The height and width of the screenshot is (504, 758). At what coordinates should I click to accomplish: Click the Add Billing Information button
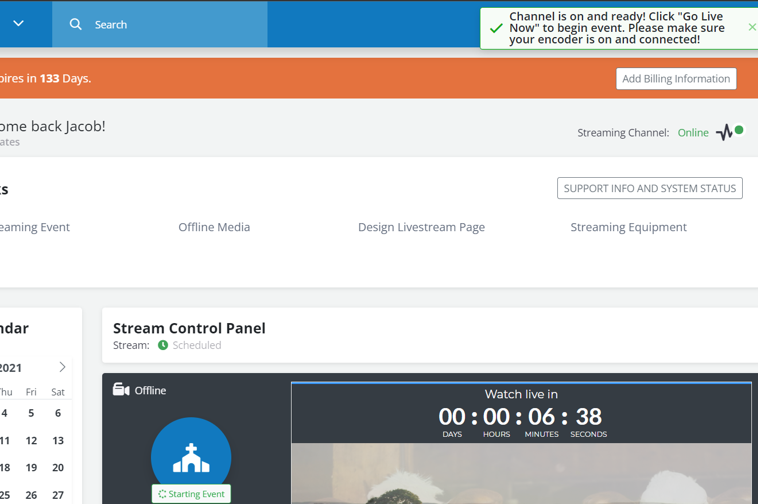pos(676,79)
